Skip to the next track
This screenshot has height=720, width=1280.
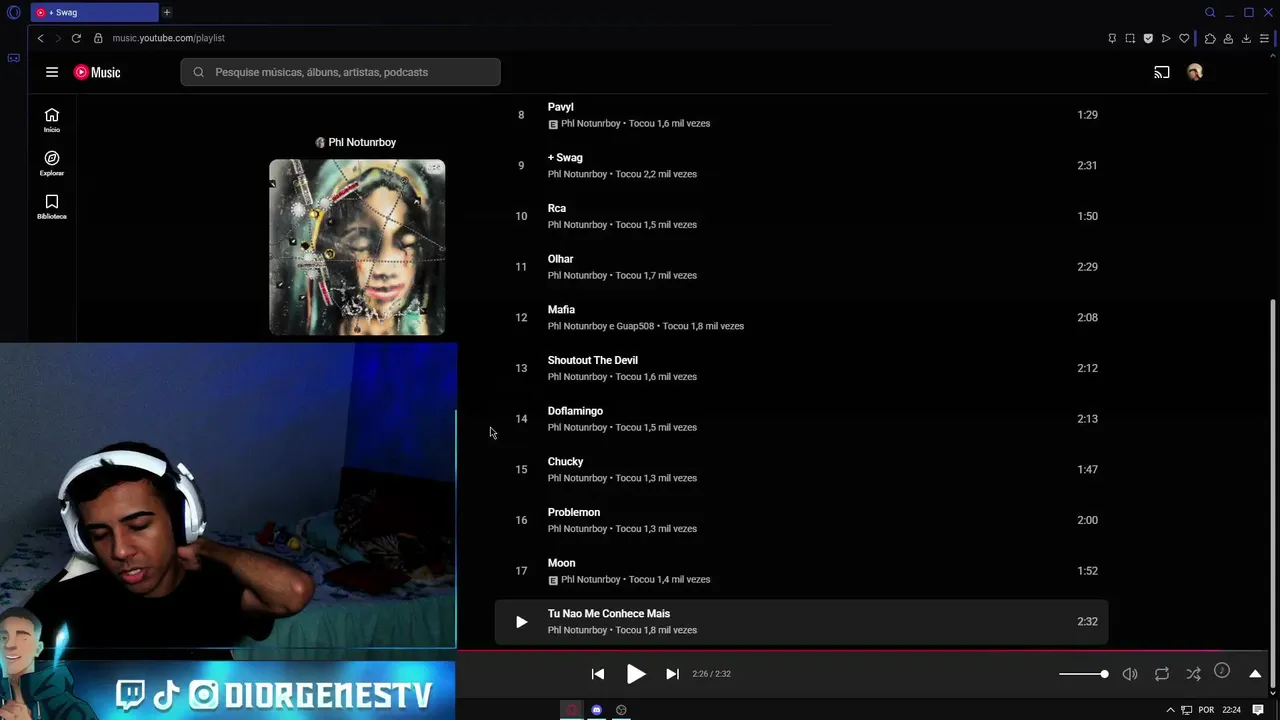tap(673, 674)
